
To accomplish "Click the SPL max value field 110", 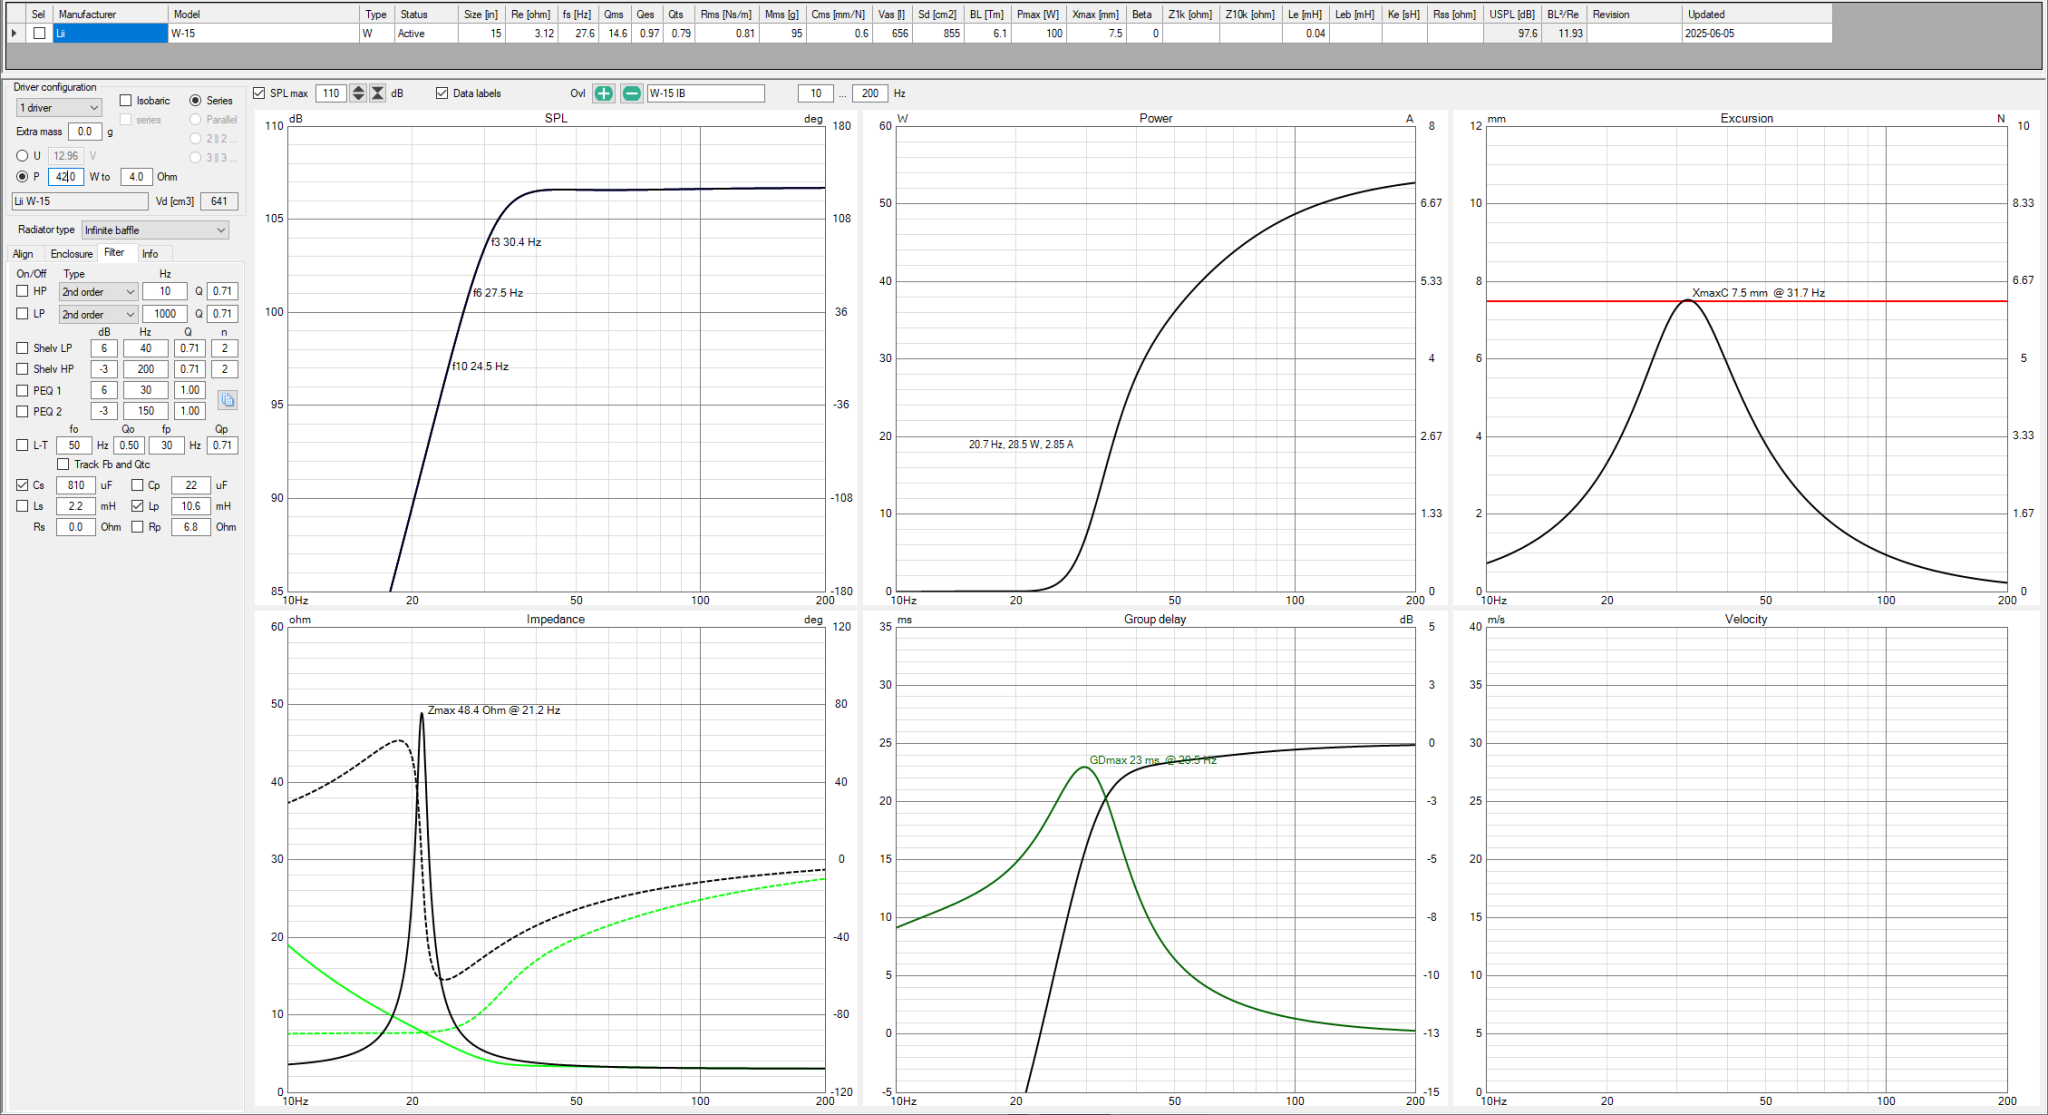I will [331, 93].
